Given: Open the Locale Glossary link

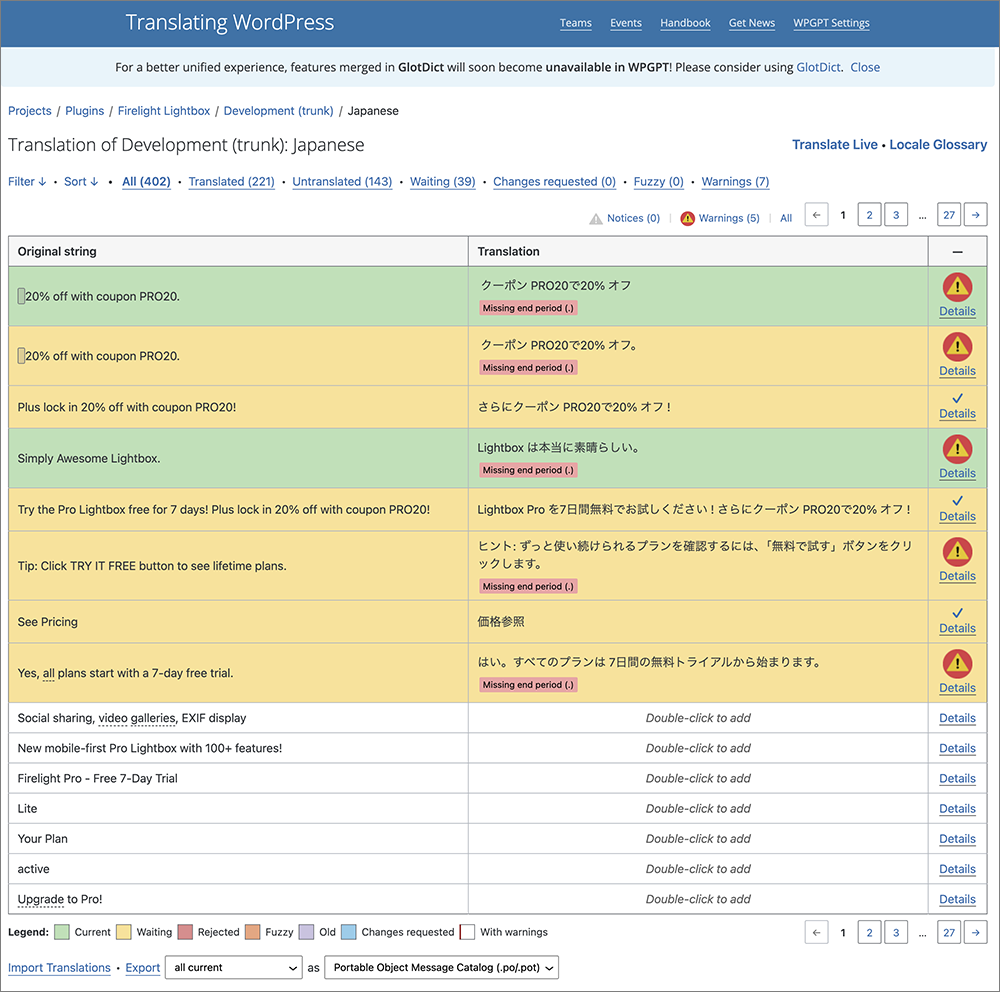Looking at the screenshot, I should point(938,145).
